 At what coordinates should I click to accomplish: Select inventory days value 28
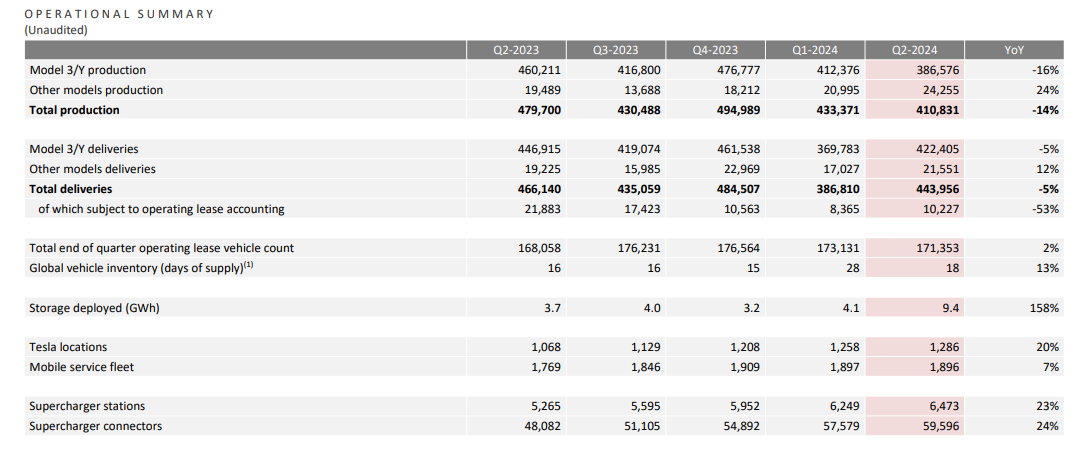click(x=852, y=267)
